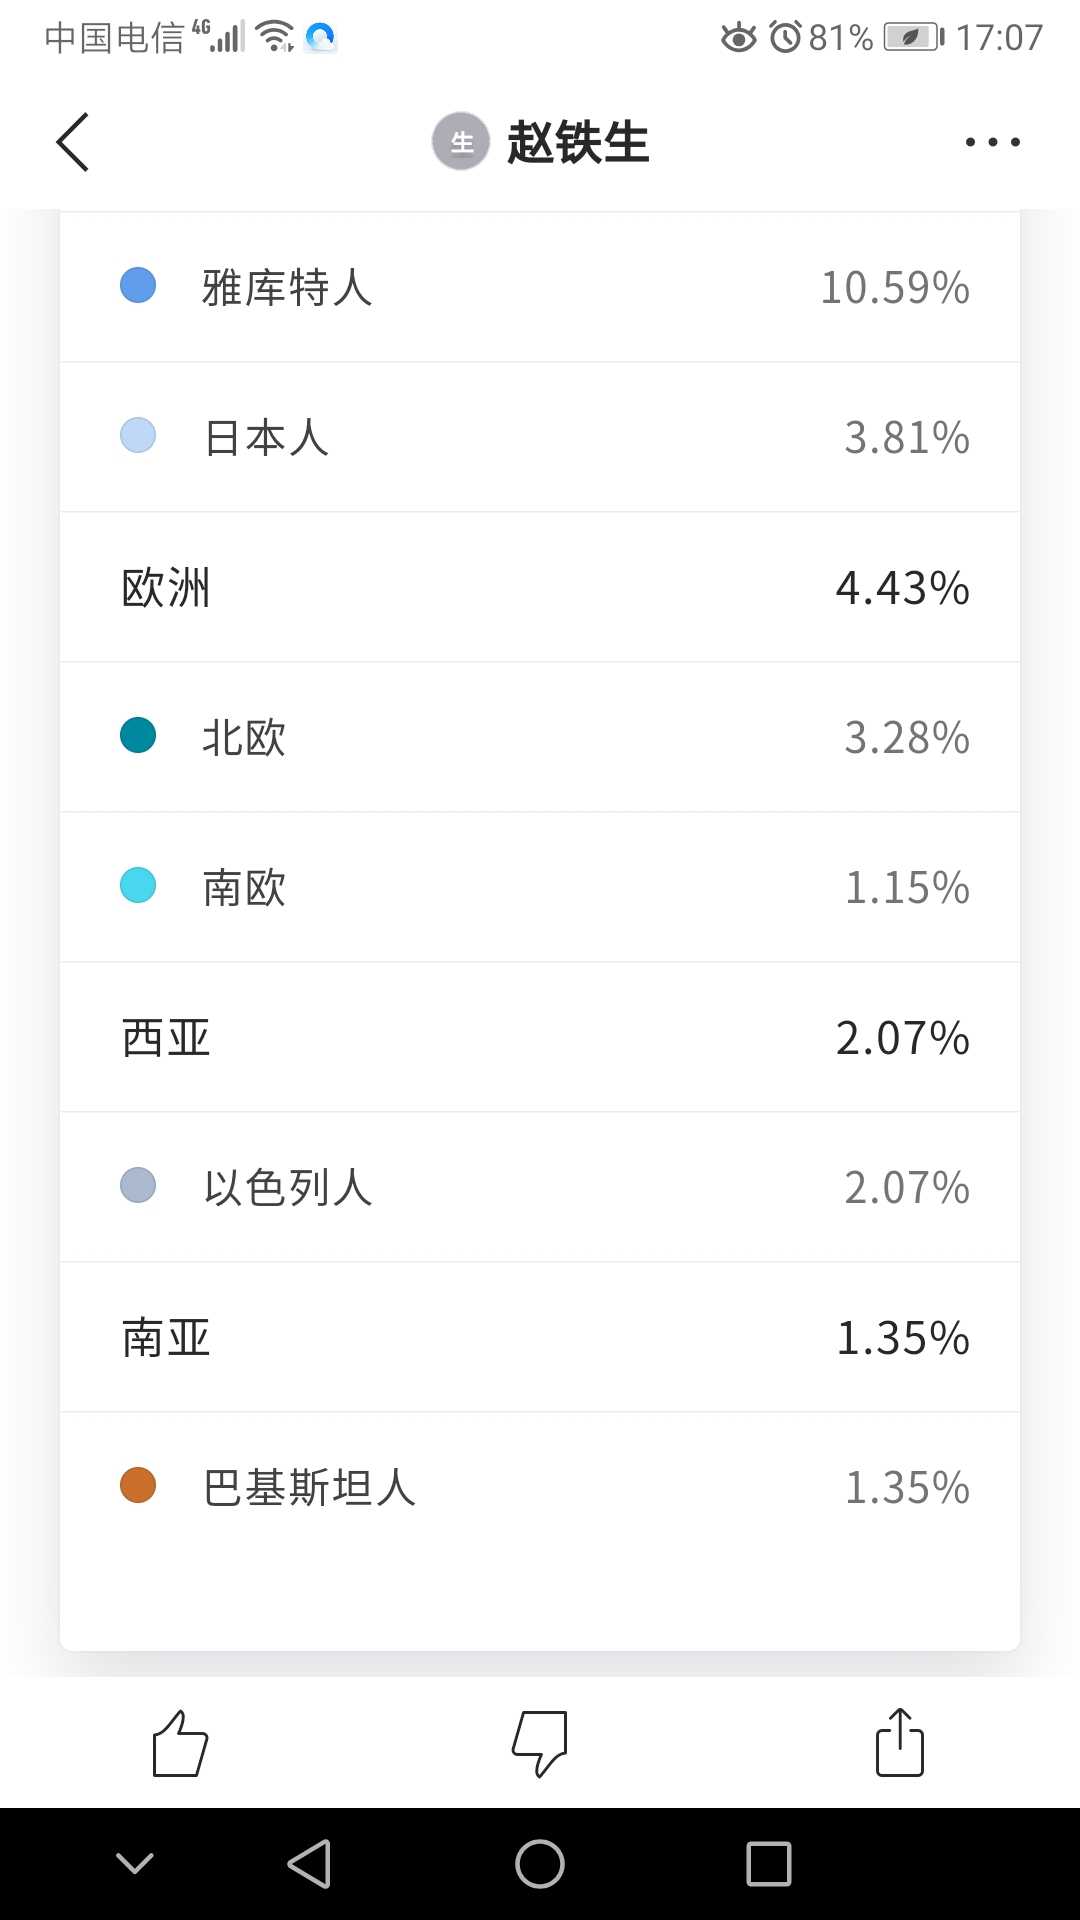Tap the thumbs-down dislike icon
The height and width of the screenshot is (1920, 1080).
coord(540,1743)
